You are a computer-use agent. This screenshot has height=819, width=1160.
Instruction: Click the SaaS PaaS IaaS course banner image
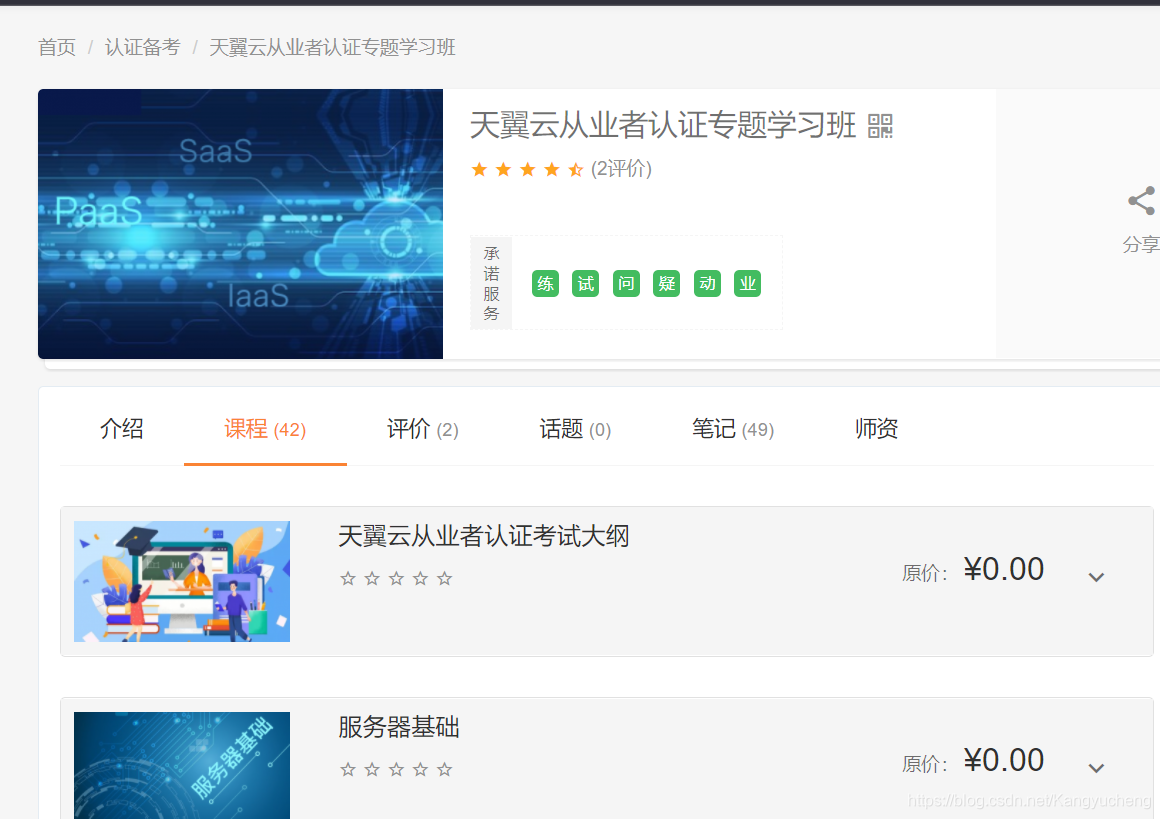click(x=240, y=224)
